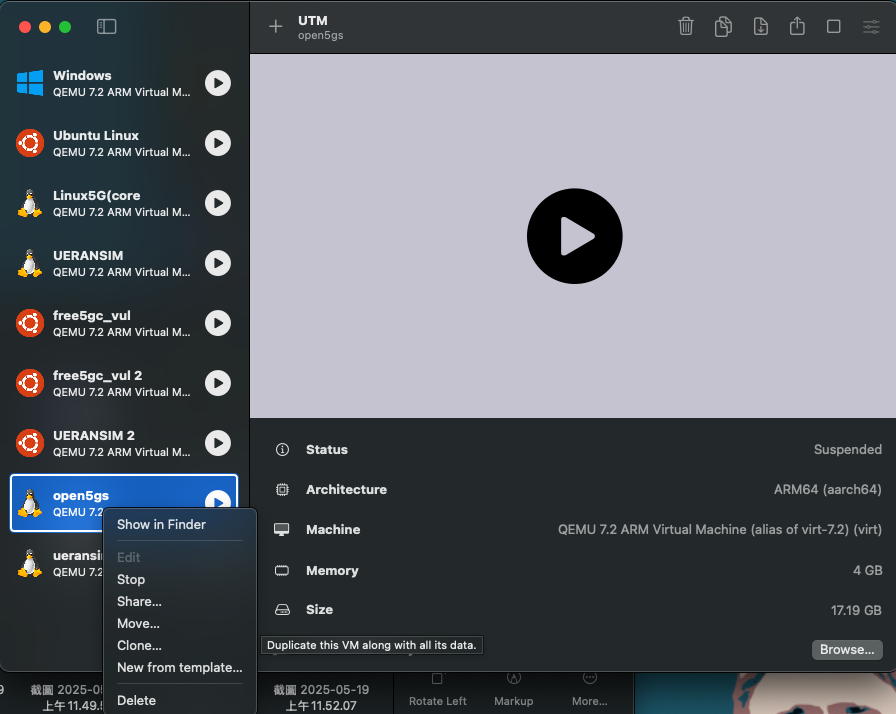Select the Windows VM name text
This screenshot has width=896, height=714.
(x=82, y=75)
